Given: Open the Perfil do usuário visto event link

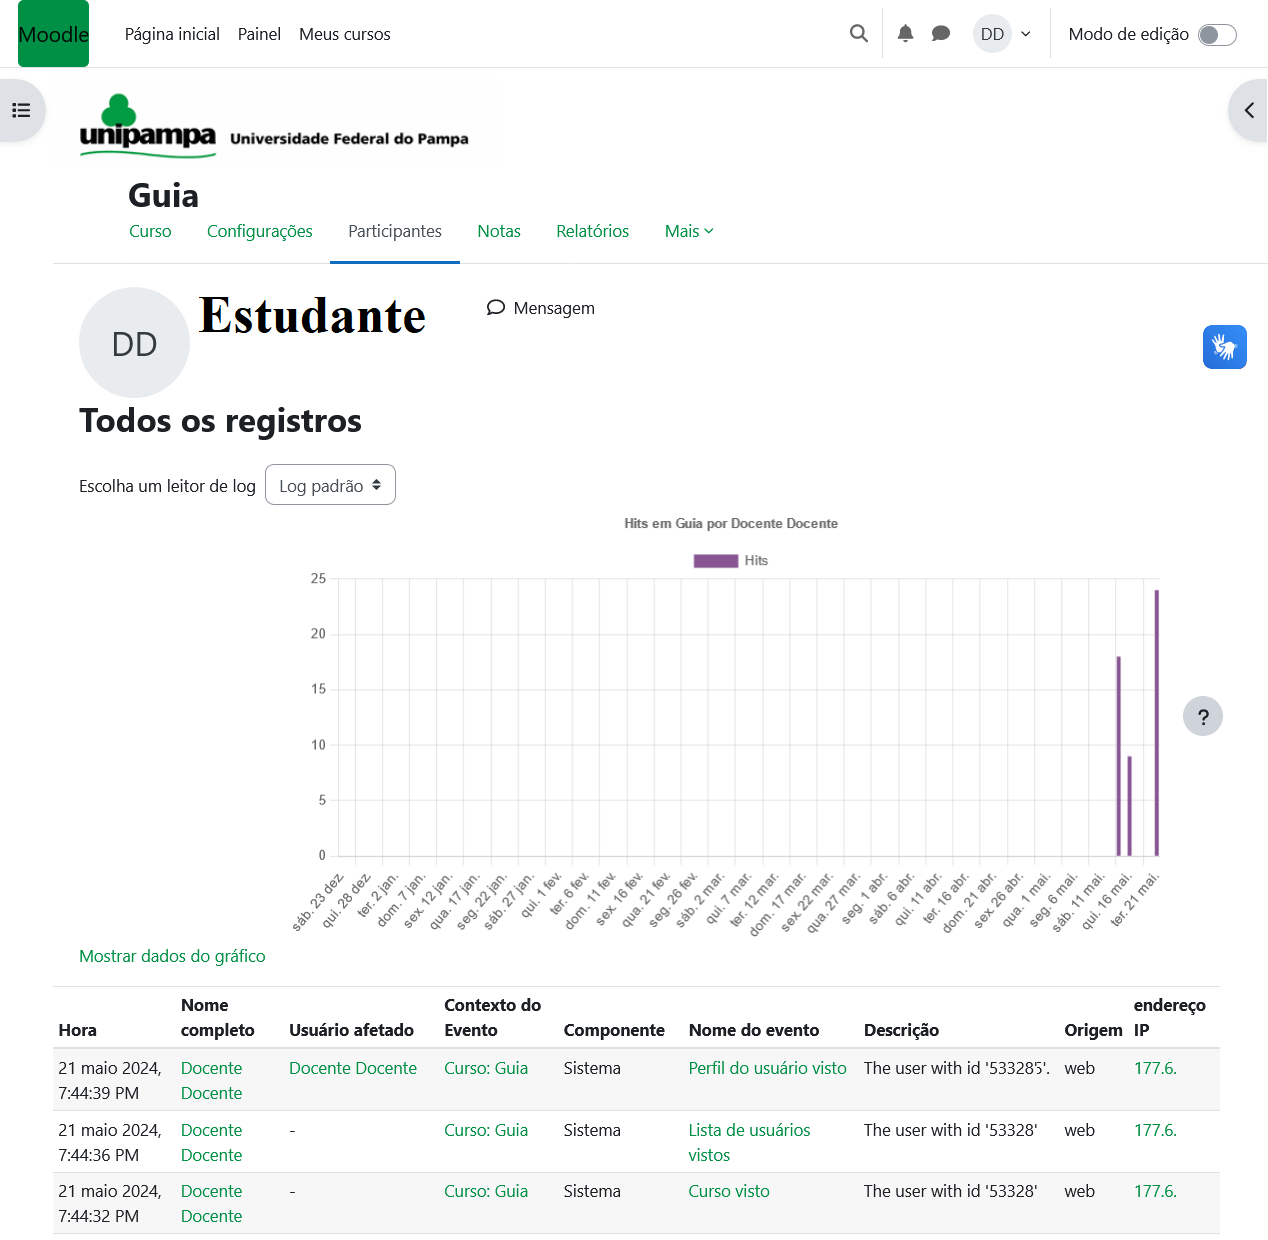Looking at the screenshot, I should (x=767, y=1068).
